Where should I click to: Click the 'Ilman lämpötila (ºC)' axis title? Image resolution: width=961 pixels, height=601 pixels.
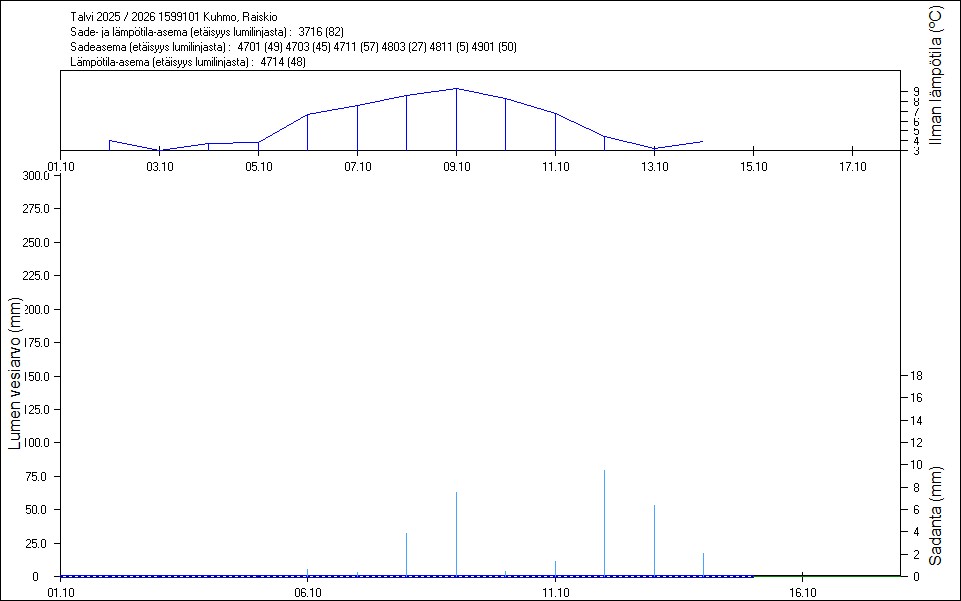[934, 76]
